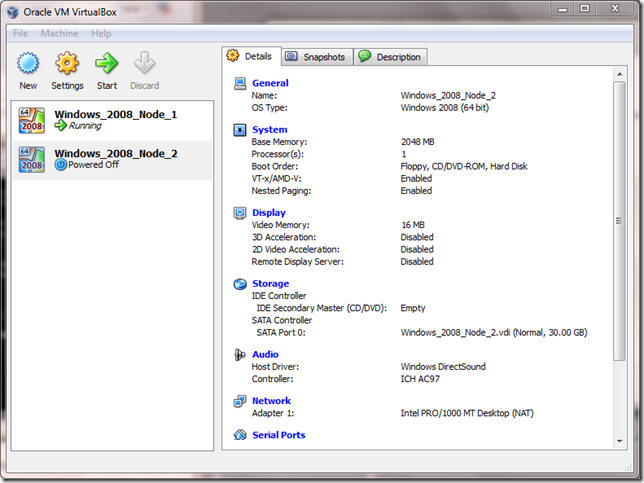This screenshot has width=644, height=483.
Task: Click the details scrollbar up arrow
Action: click(619, 74)
